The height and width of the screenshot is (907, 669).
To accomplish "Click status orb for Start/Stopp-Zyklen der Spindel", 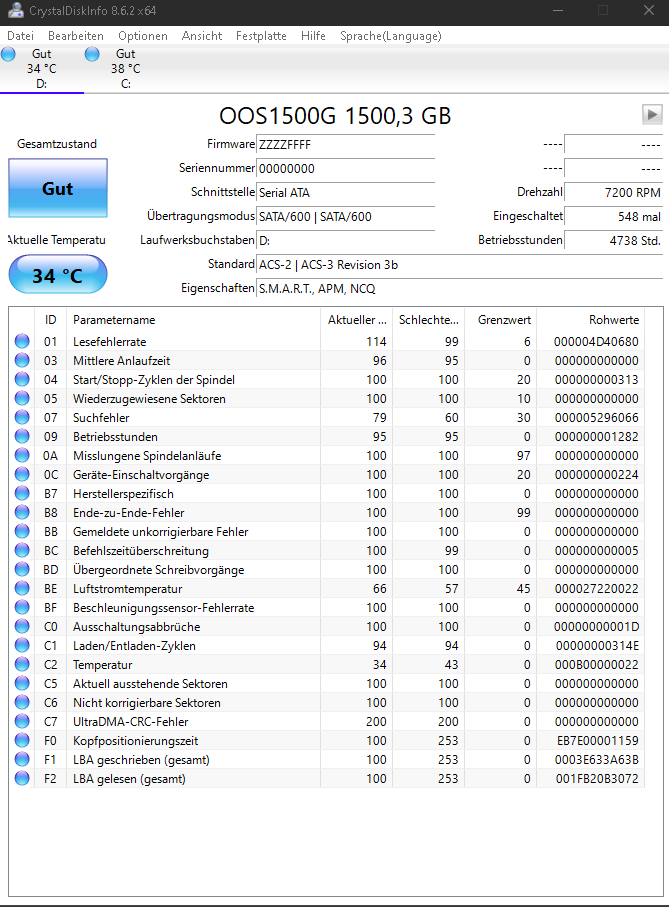I will pyautogui.click(x=22, y=379).
